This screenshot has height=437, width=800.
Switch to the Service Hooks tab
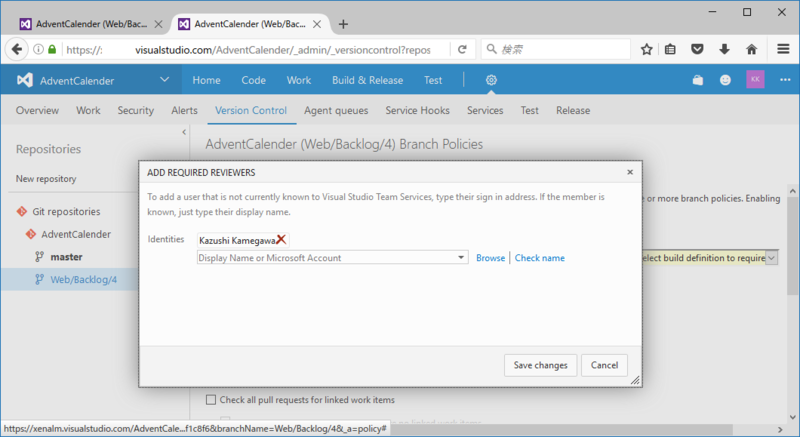tap(417, 110)
